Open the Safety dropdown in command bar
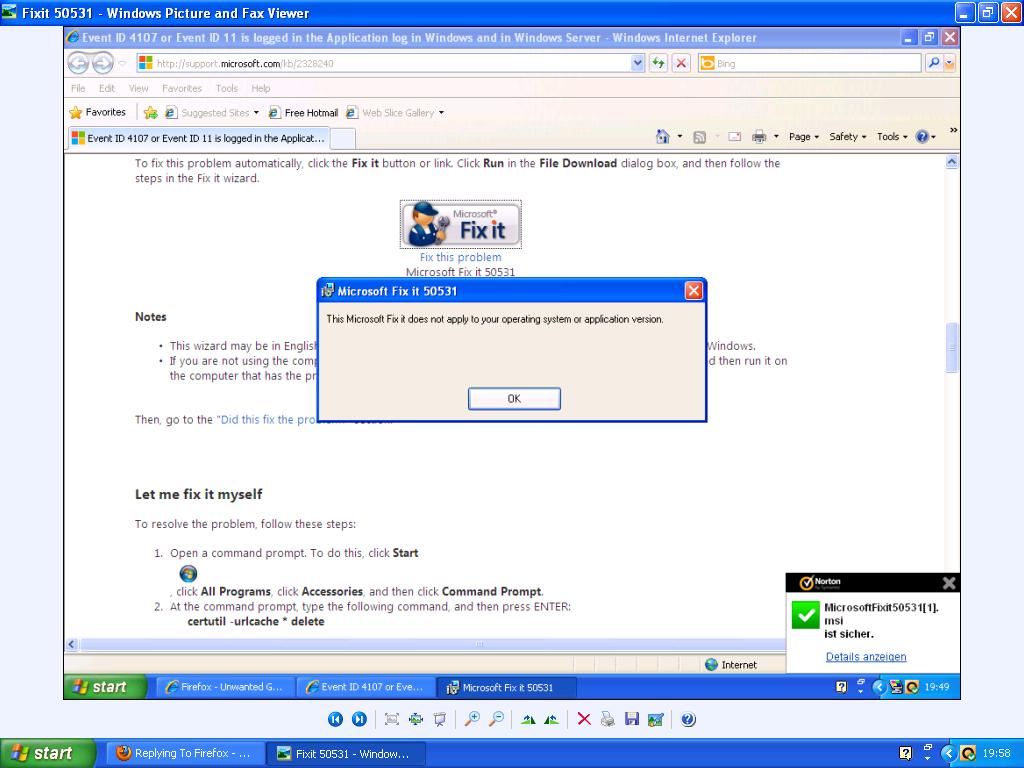This screenshot has height=768, width=1024. tap(848, 136)
